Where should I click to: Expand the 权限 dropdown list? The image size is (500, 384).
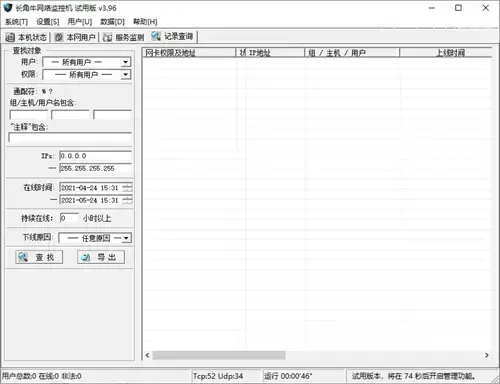point(125,74)
